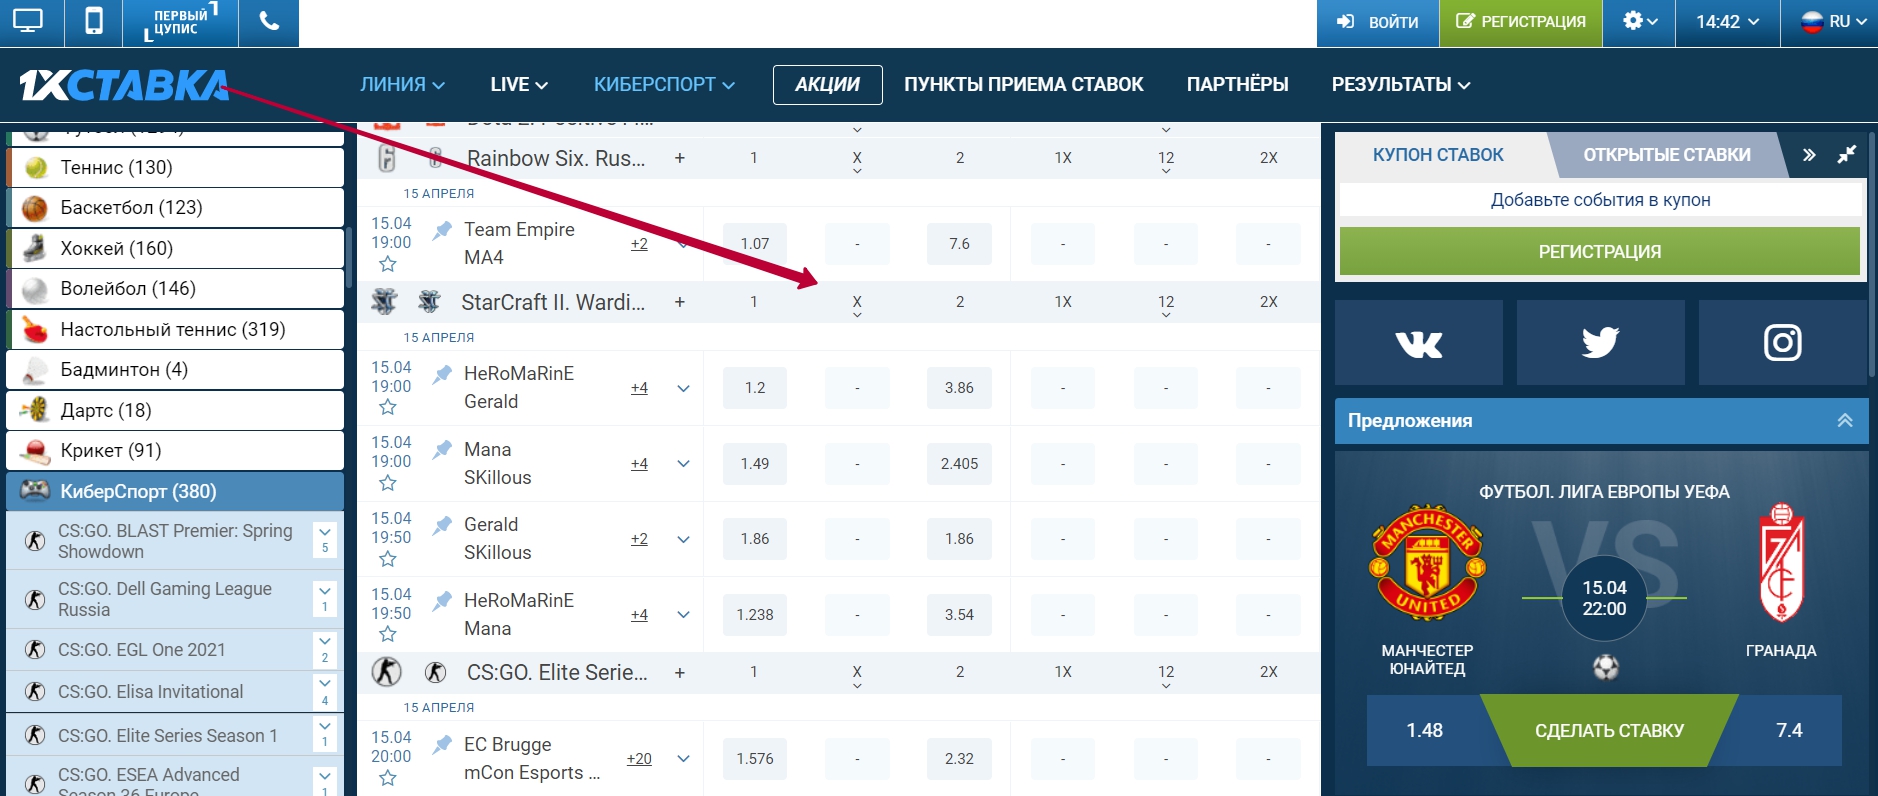Expand CS:GO. Elite Series header plus
Image resolution: width=1878 pixels, height=796 pixels.
point(680,672)
